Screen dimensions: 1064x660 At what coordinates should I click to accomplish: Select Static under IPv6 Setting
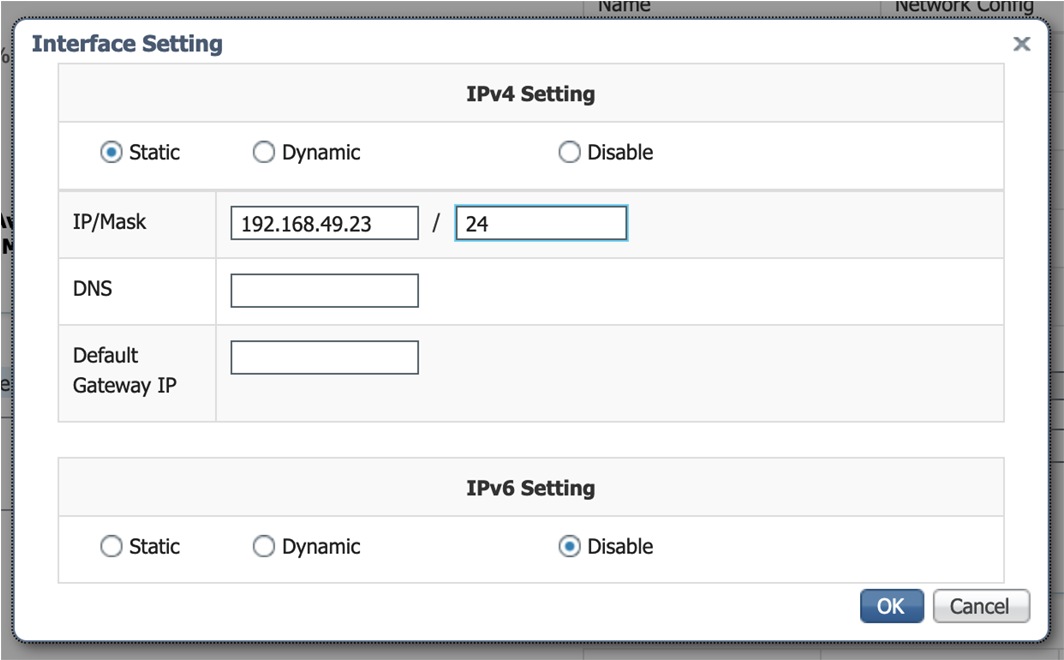[111, 547]
